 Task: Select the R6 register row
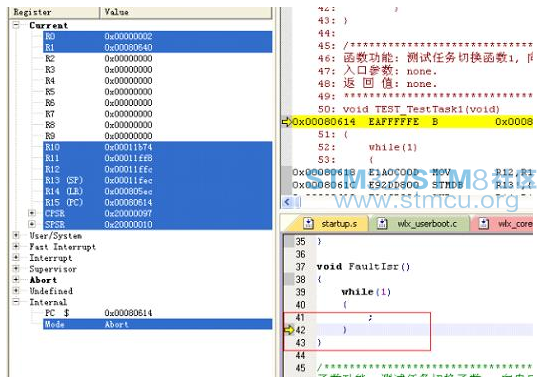click(x=157, y=103)
